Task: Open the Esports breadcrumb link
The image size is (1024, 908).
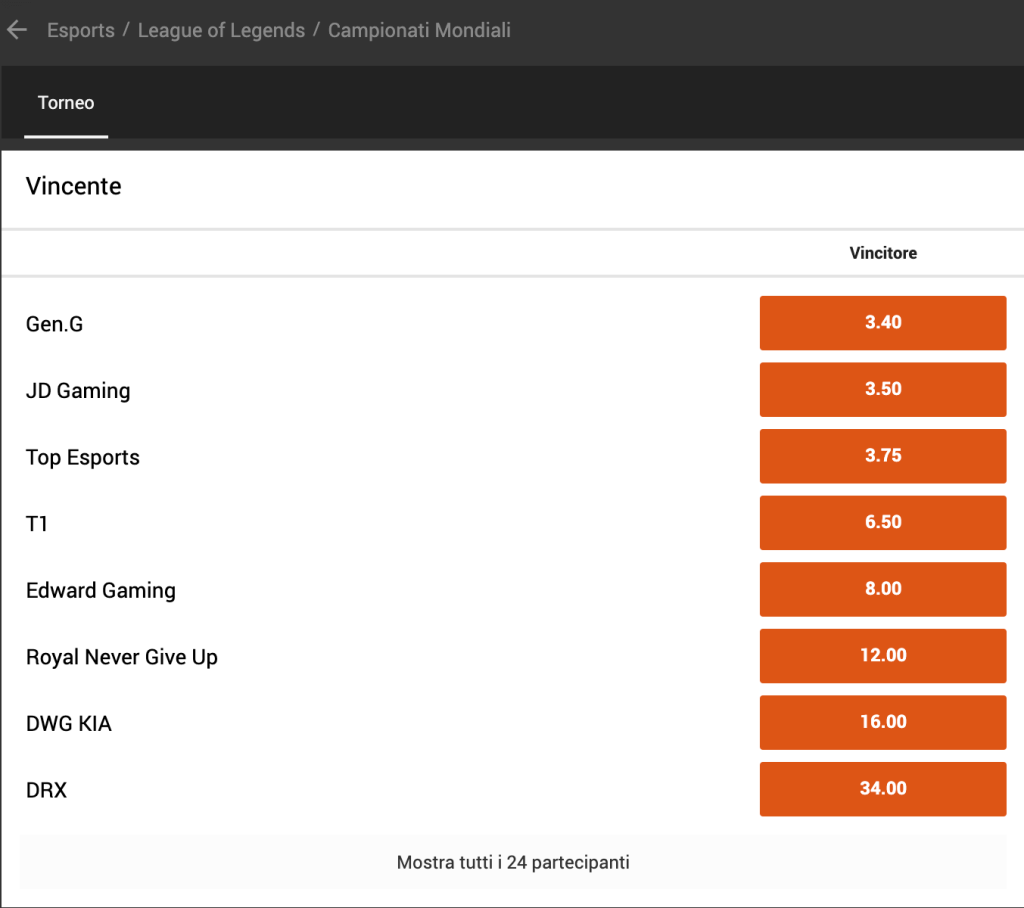Action: click(x=81, y=30)
